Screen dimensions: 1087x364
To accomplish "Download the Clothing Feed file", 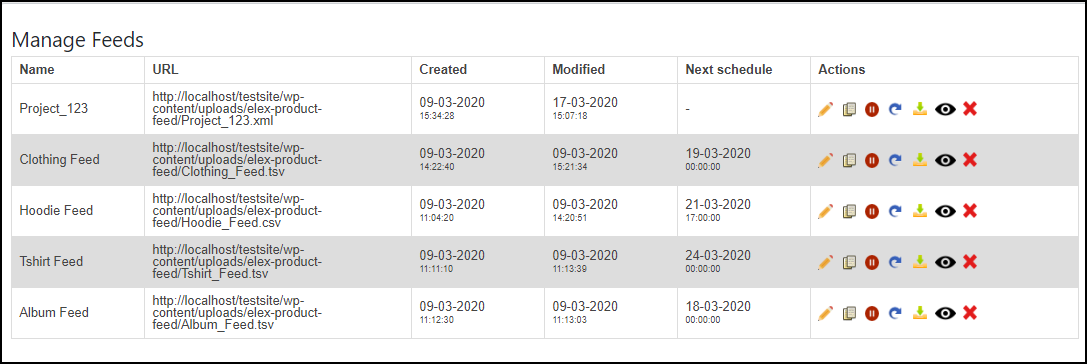I will pyautogui.click(x=919, y=160).
